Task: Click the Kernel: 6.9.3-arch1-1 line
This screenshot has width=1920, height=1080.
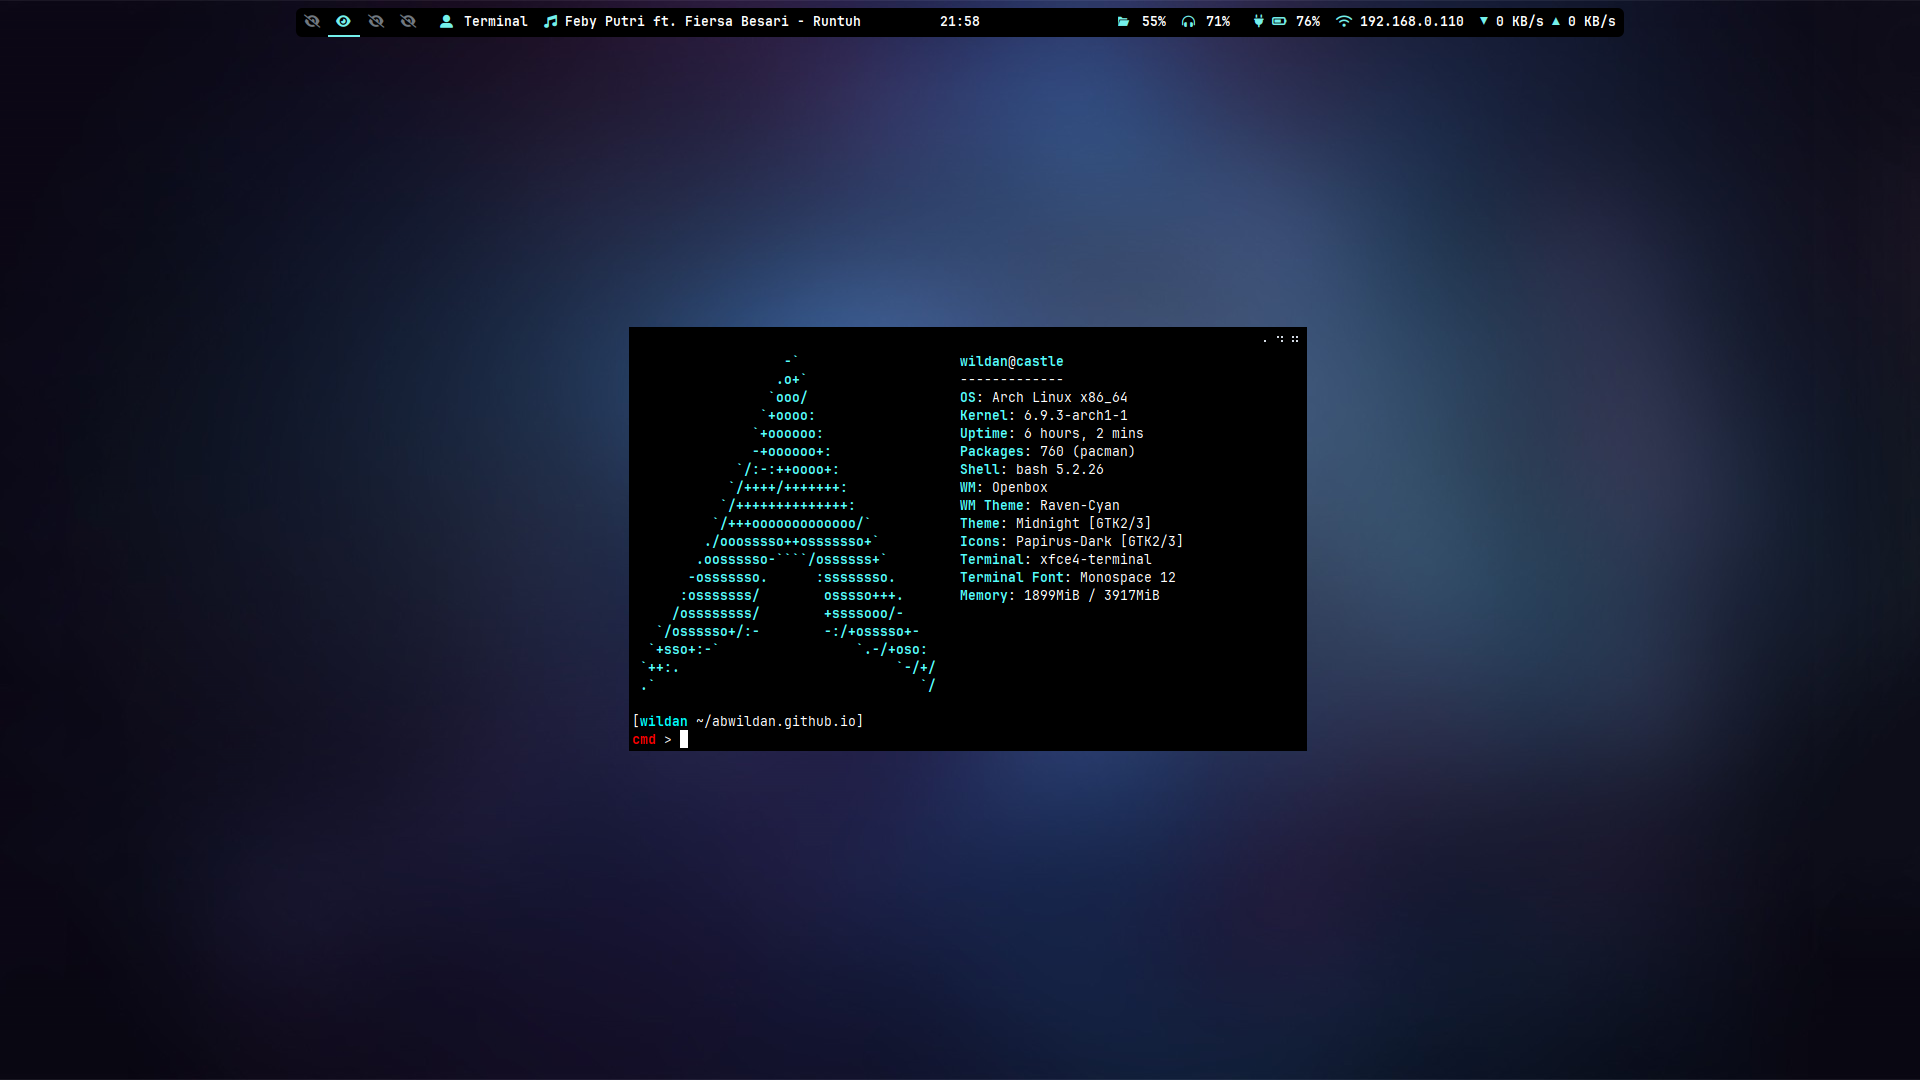Action: point(1043,416)
